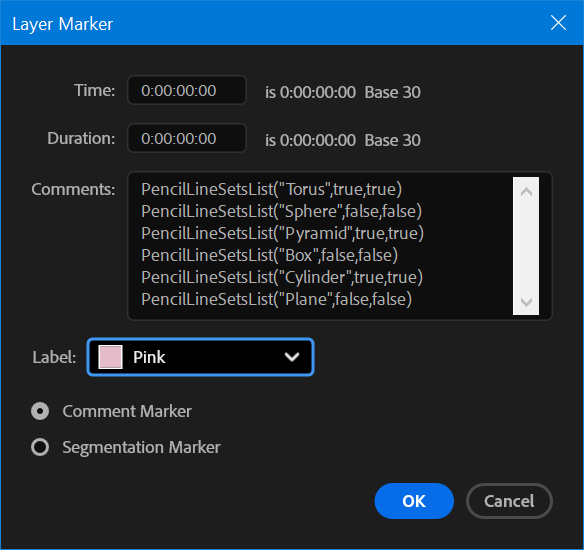Click the Duration input field

click(x=187, y=139)
